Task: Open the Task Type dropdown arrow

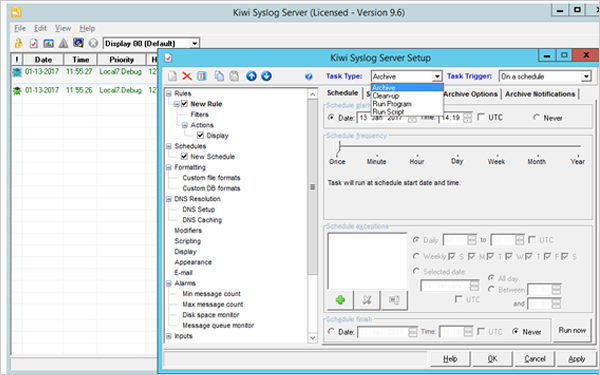Action: tap(437, 77)
